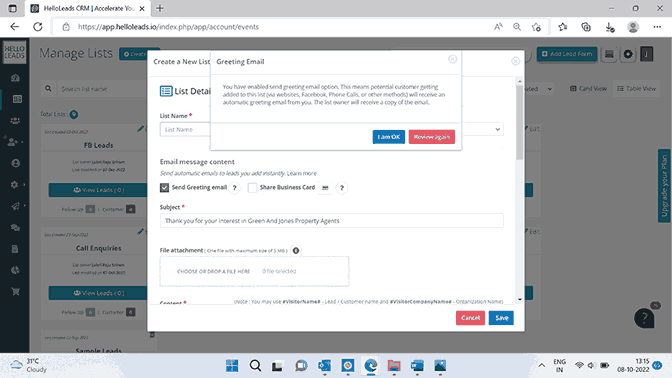This screenshot has width=672, height=378.
Task: Open the chat icon in the sidebar
Action: click(x=15, y=228)
